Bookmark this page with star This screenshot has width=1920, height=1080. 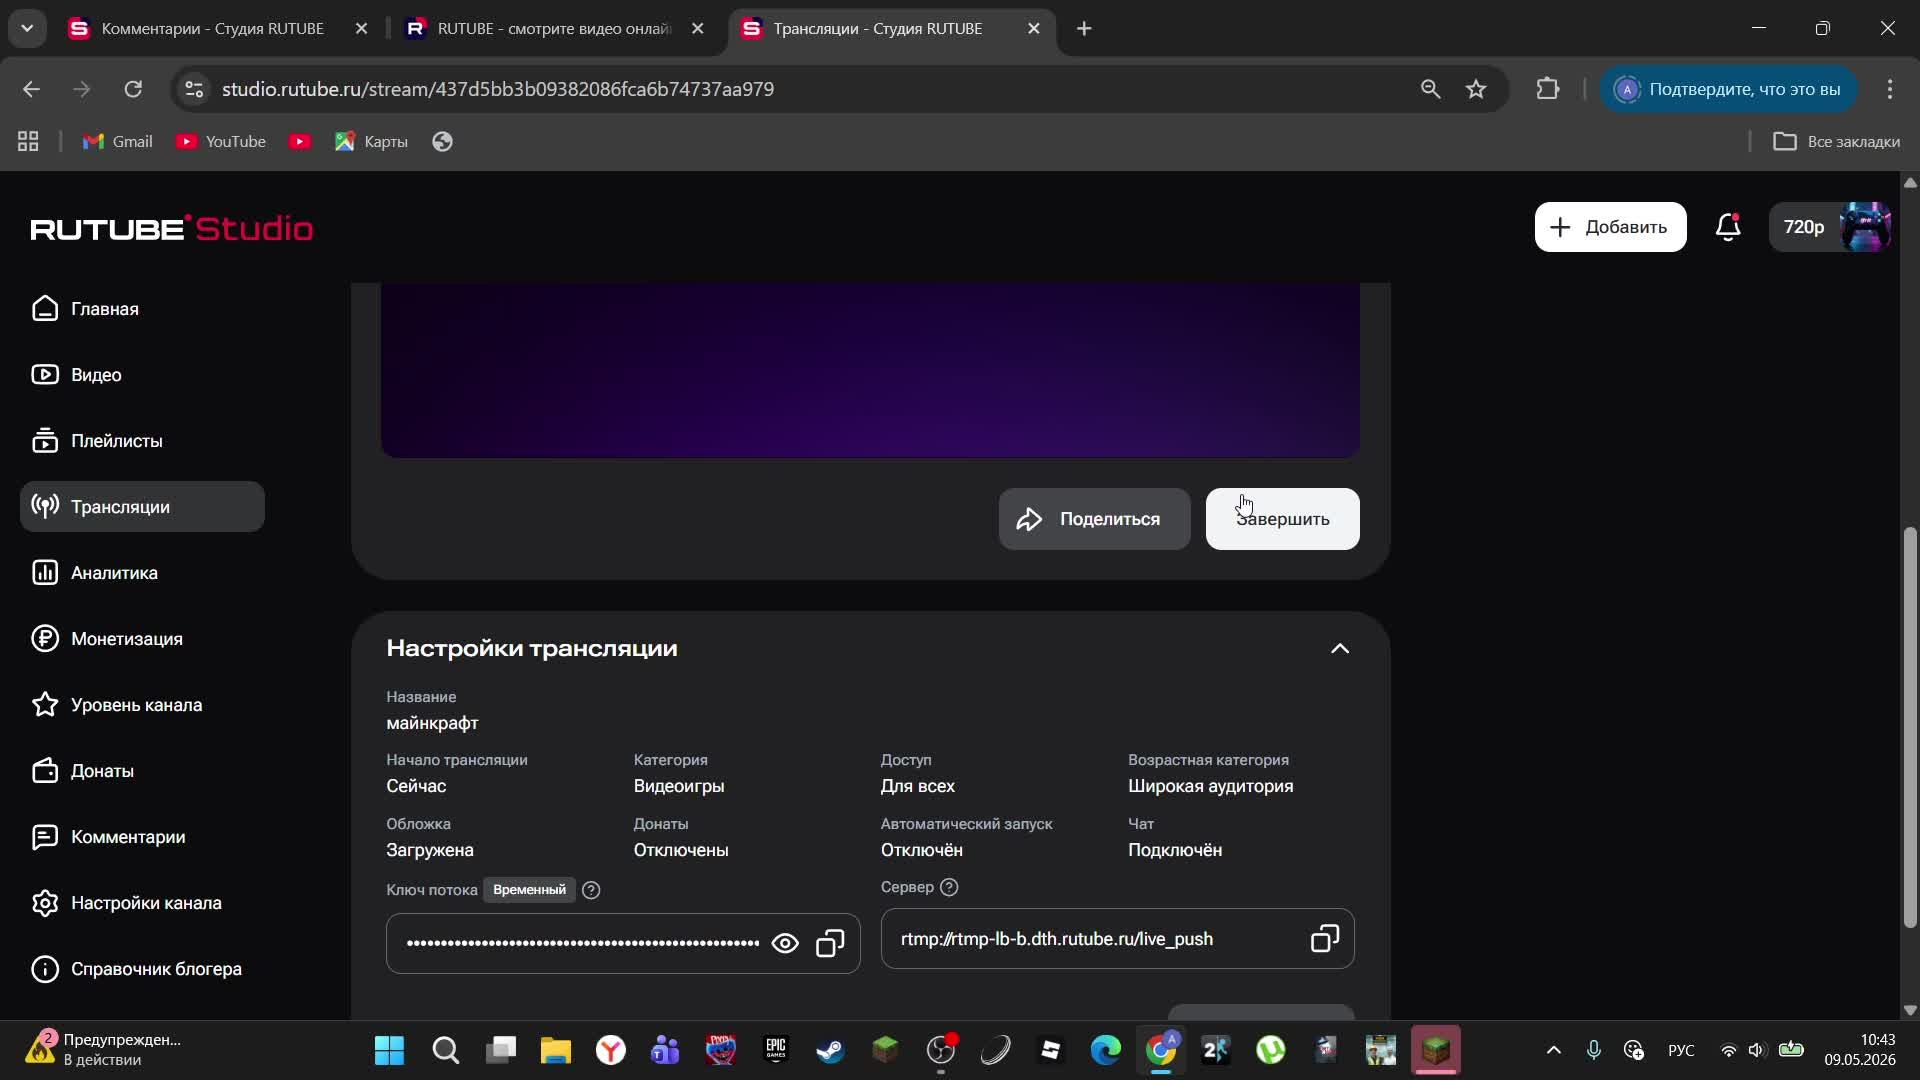[1476, 89]
